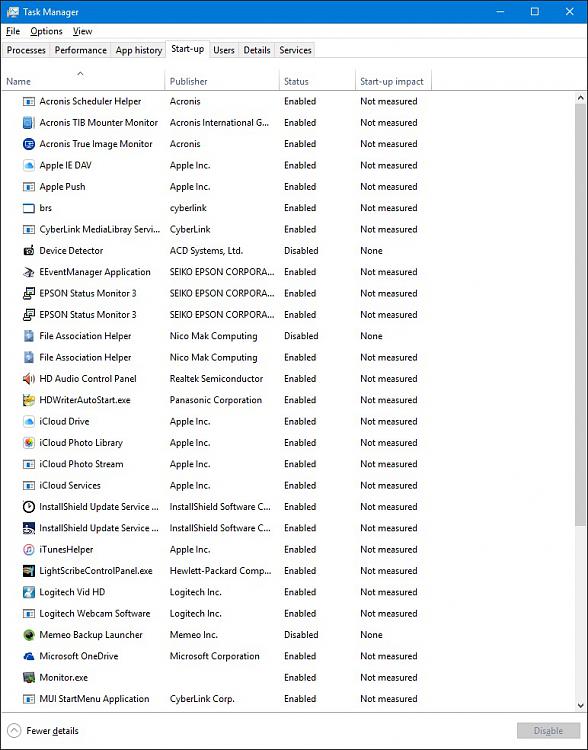This screenshot has width=588, height=750.
Task: Click the Apple Push entry icon
Action: tap(29, 187)
